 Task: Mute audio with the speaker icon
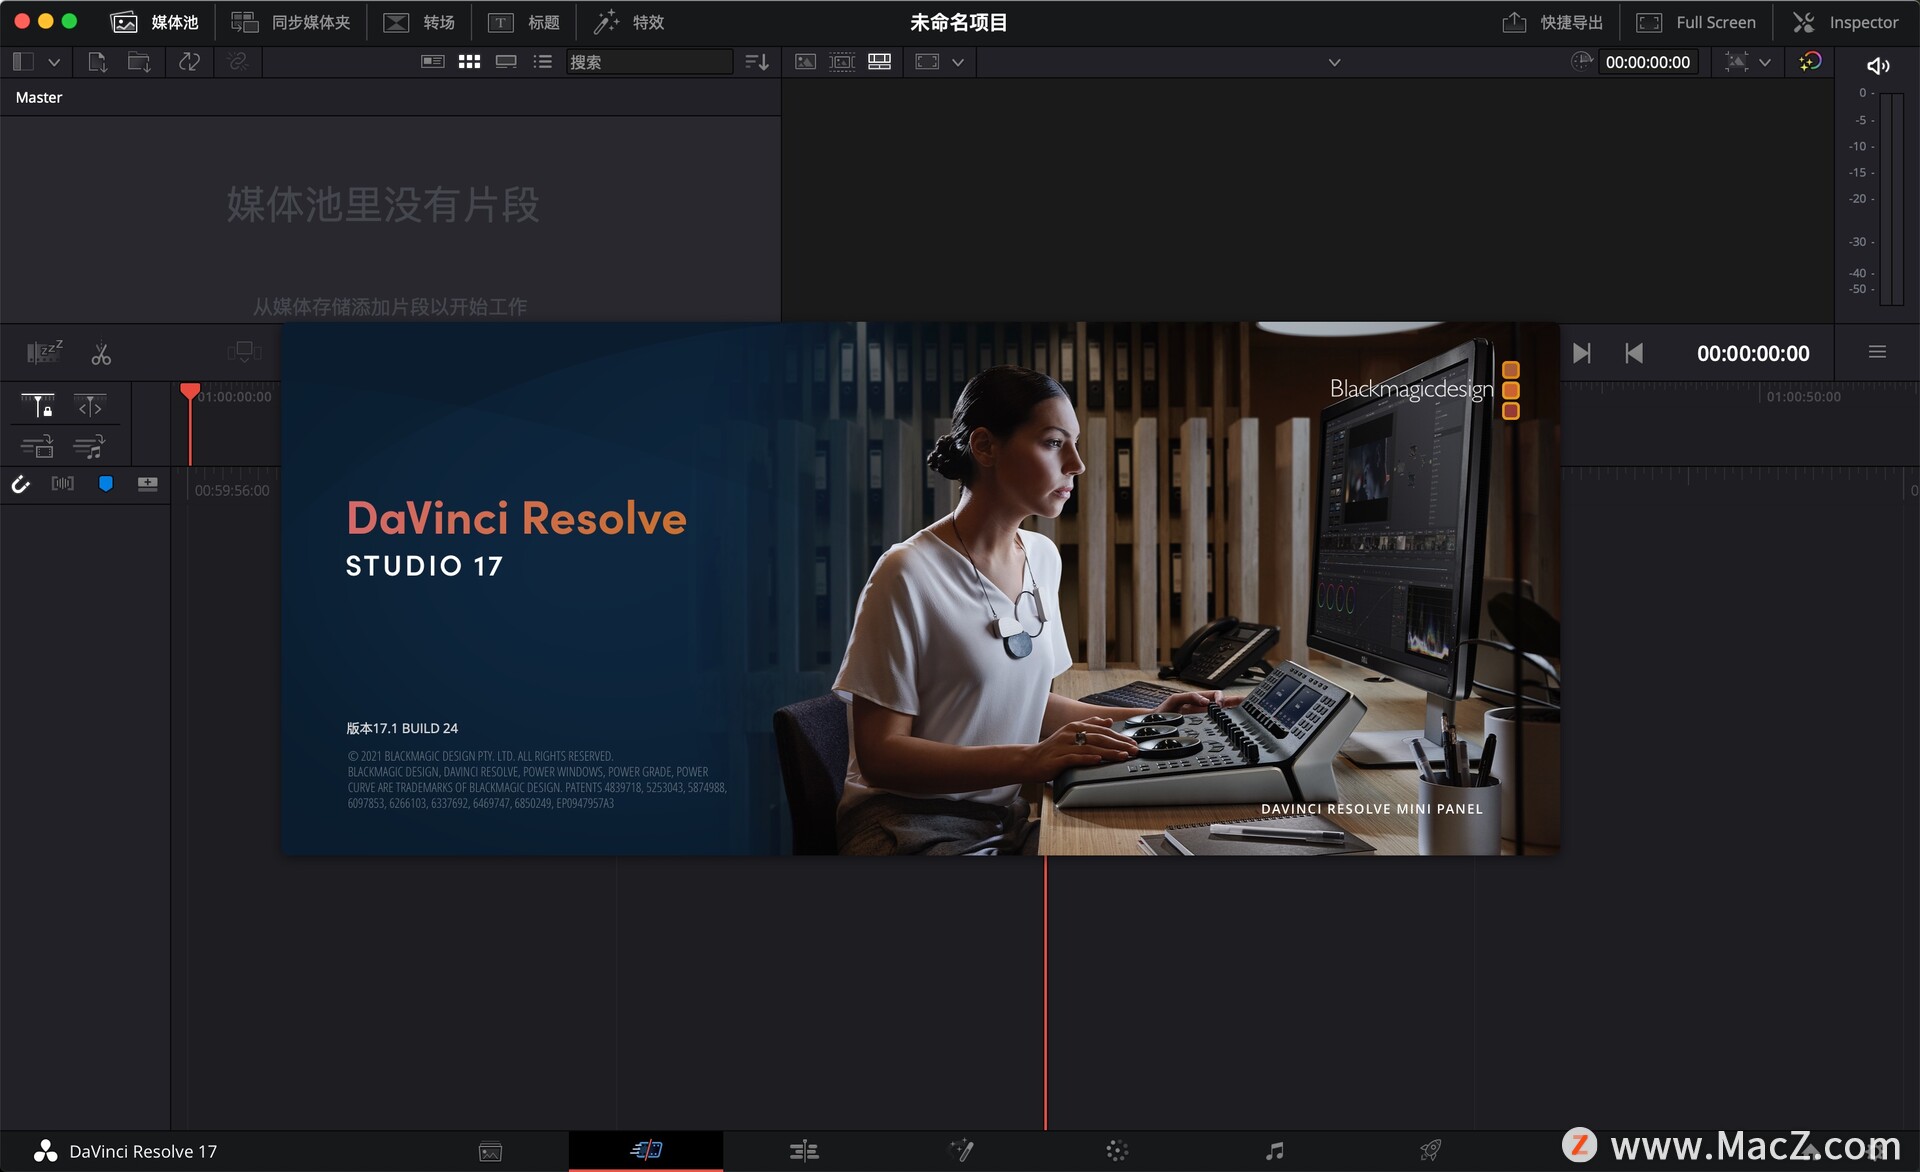point(1878,66)
